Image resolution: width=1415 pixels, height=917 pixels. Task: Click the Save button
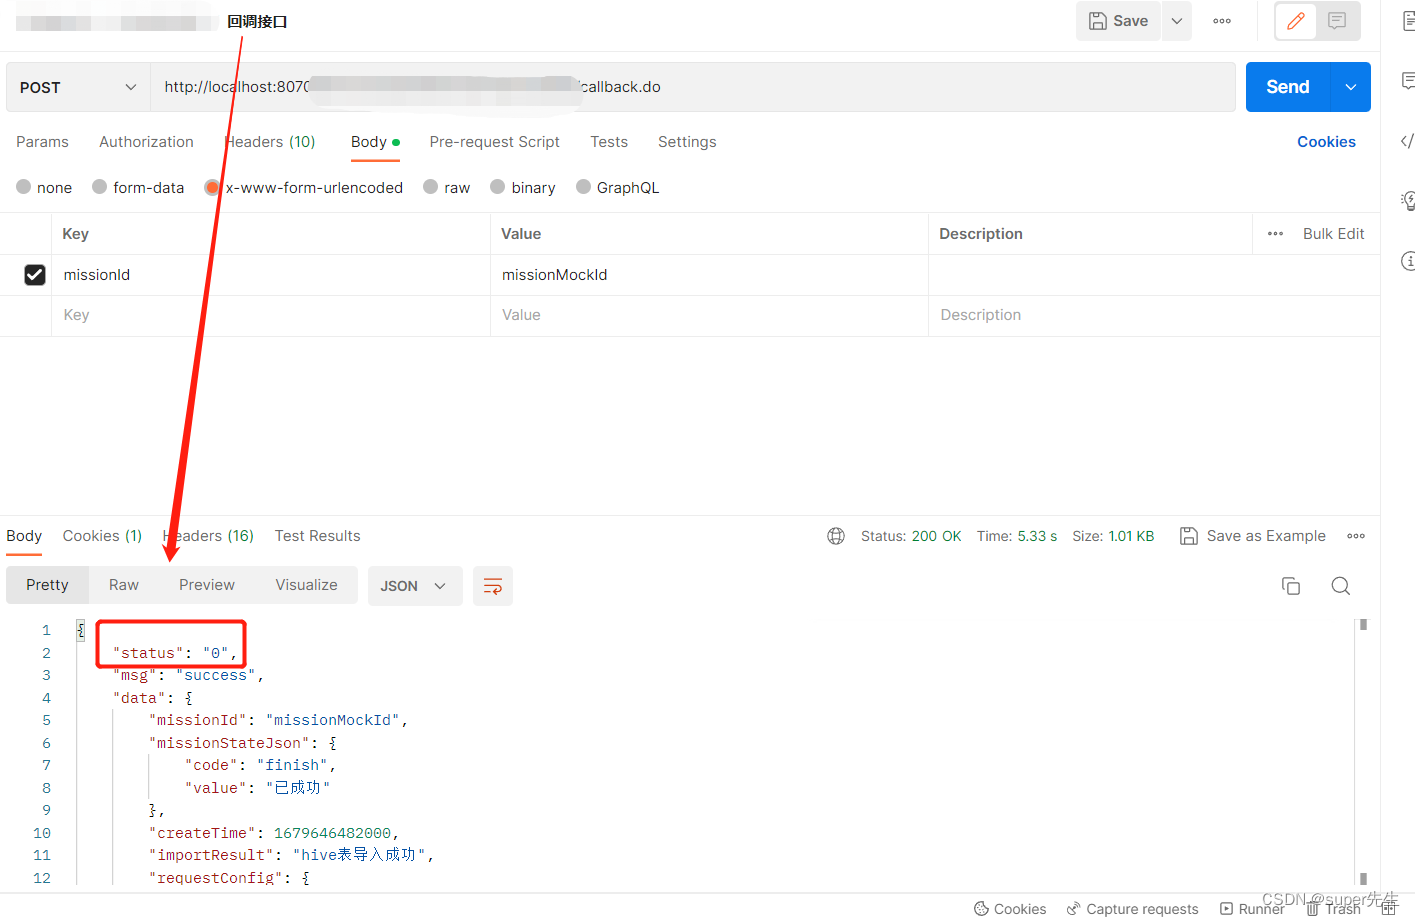point(1118,21)
